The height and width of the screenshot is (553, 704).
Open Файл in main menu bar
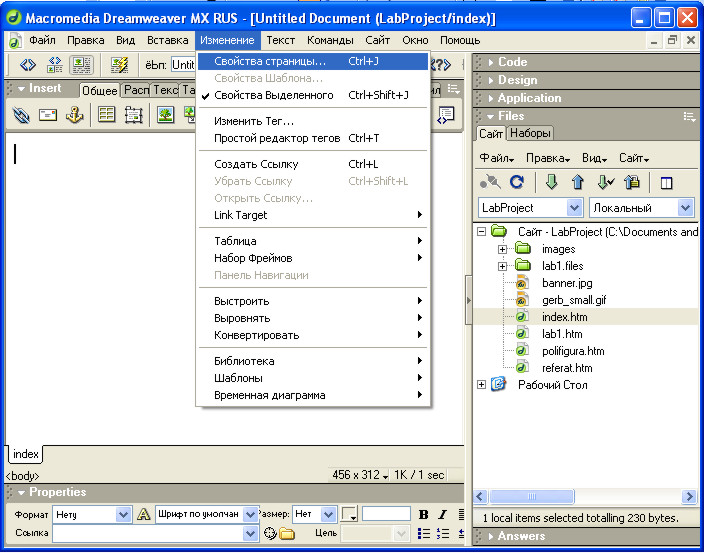click(x=42, y=40)
